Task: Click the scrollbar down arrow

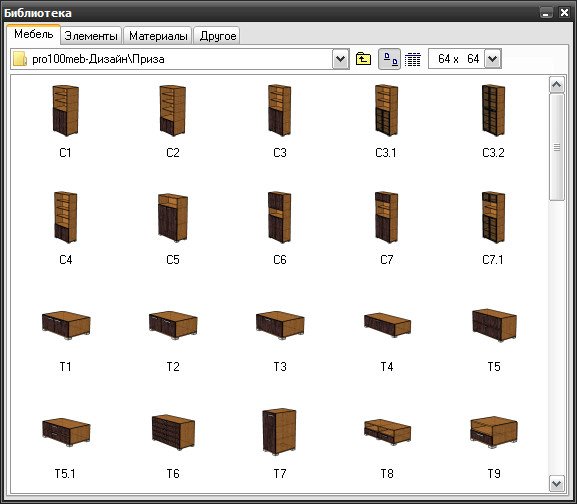Action: [556, 483]
